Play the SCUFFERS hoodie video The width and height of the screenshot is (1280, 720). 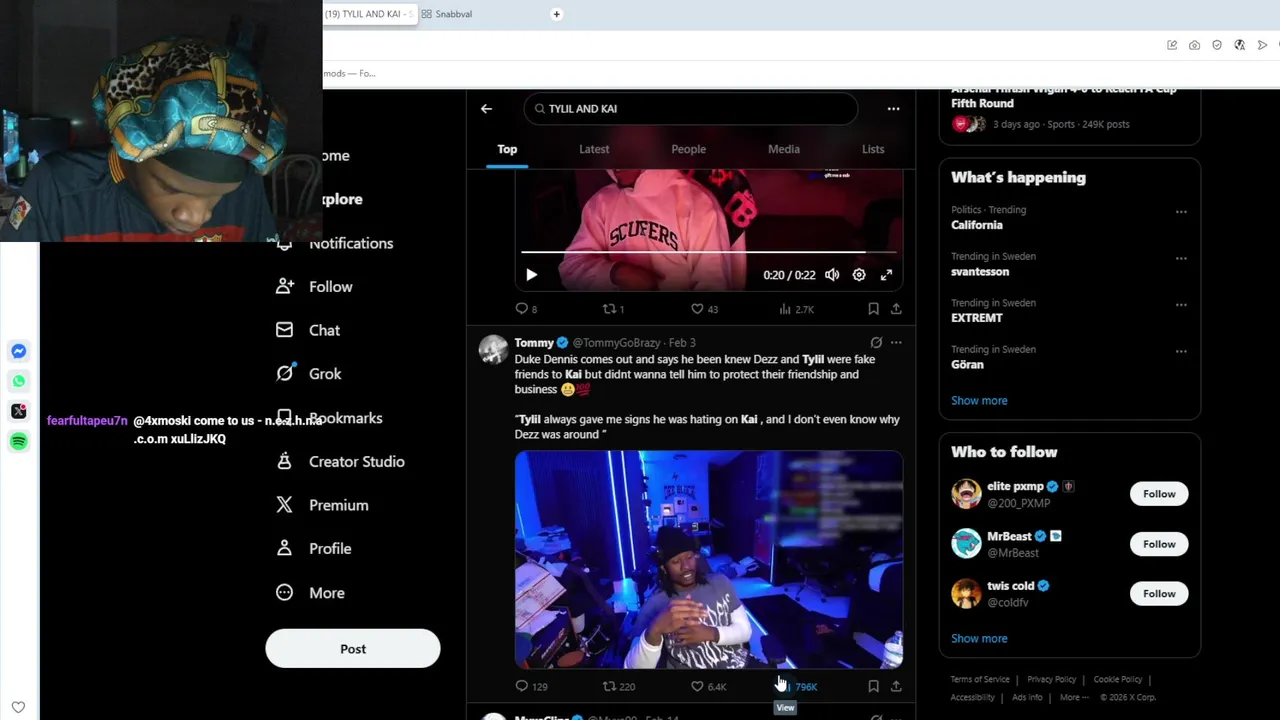point(531,275)
